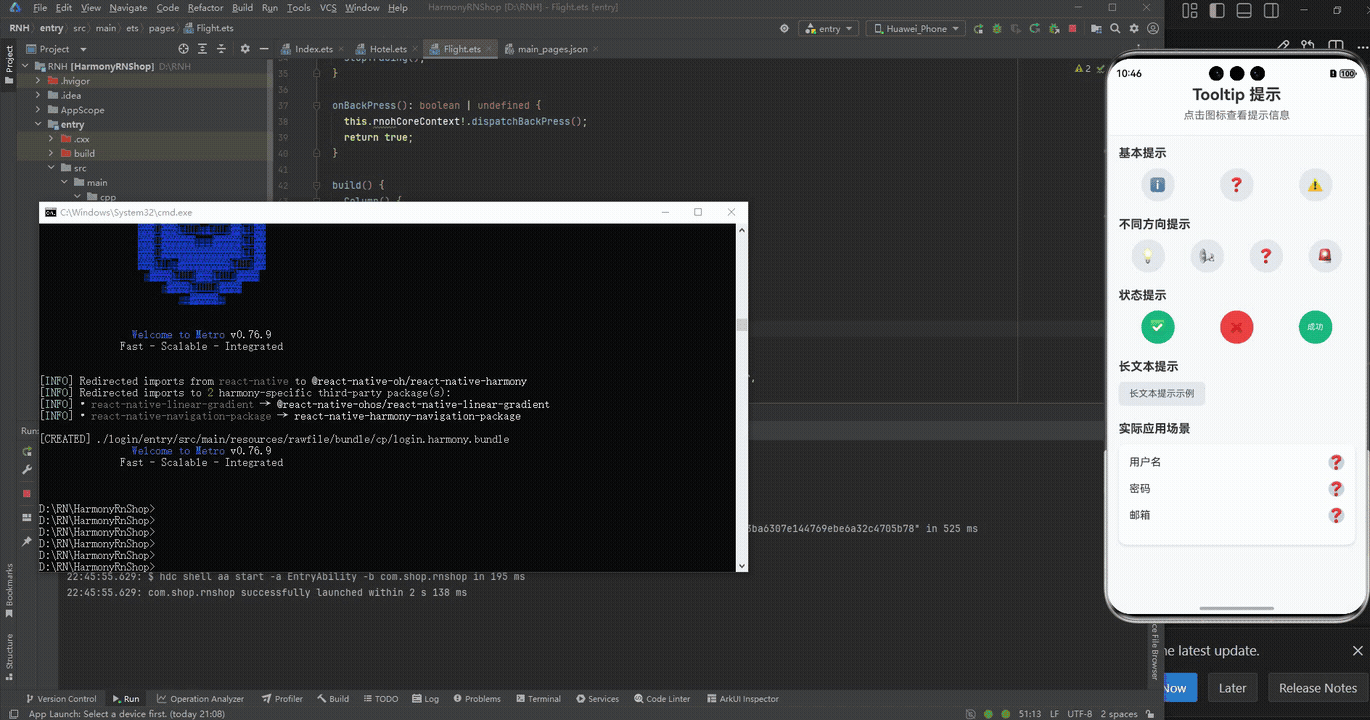The width and height of the screenshot is (1370, 720).
Task: Expand the AppScope folder
Action: point(39,110)
